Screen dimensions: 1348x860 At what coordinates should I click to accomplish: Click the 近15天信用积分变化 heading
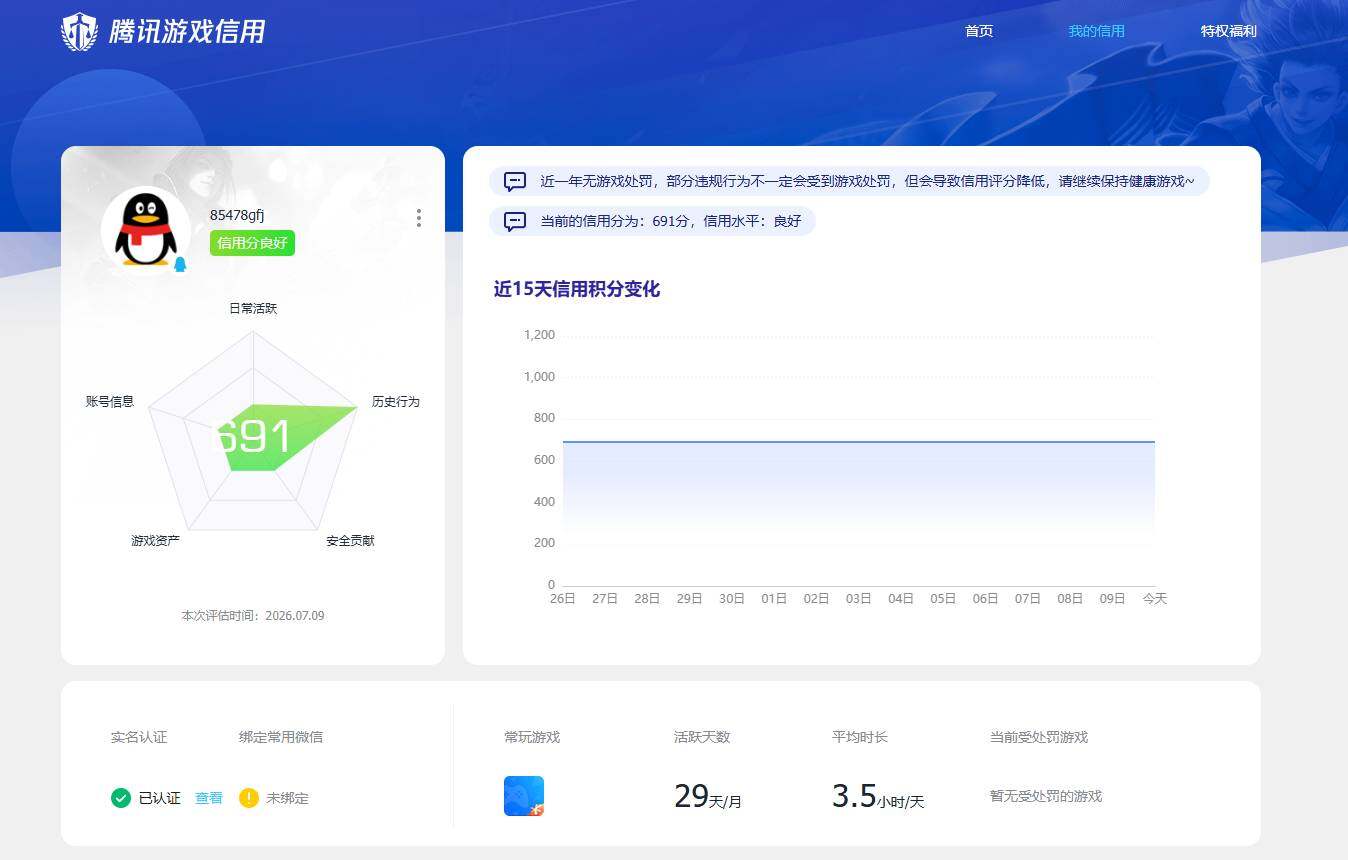577,290
